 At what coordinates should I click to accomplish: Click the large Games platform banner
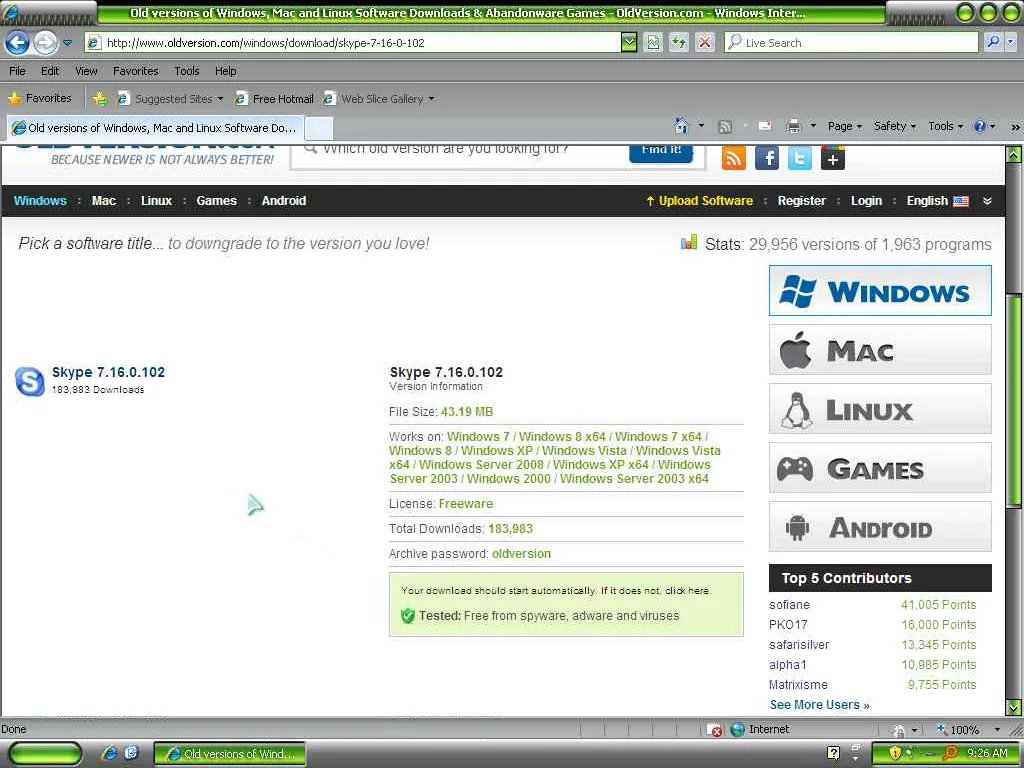(x=880, y=468)
